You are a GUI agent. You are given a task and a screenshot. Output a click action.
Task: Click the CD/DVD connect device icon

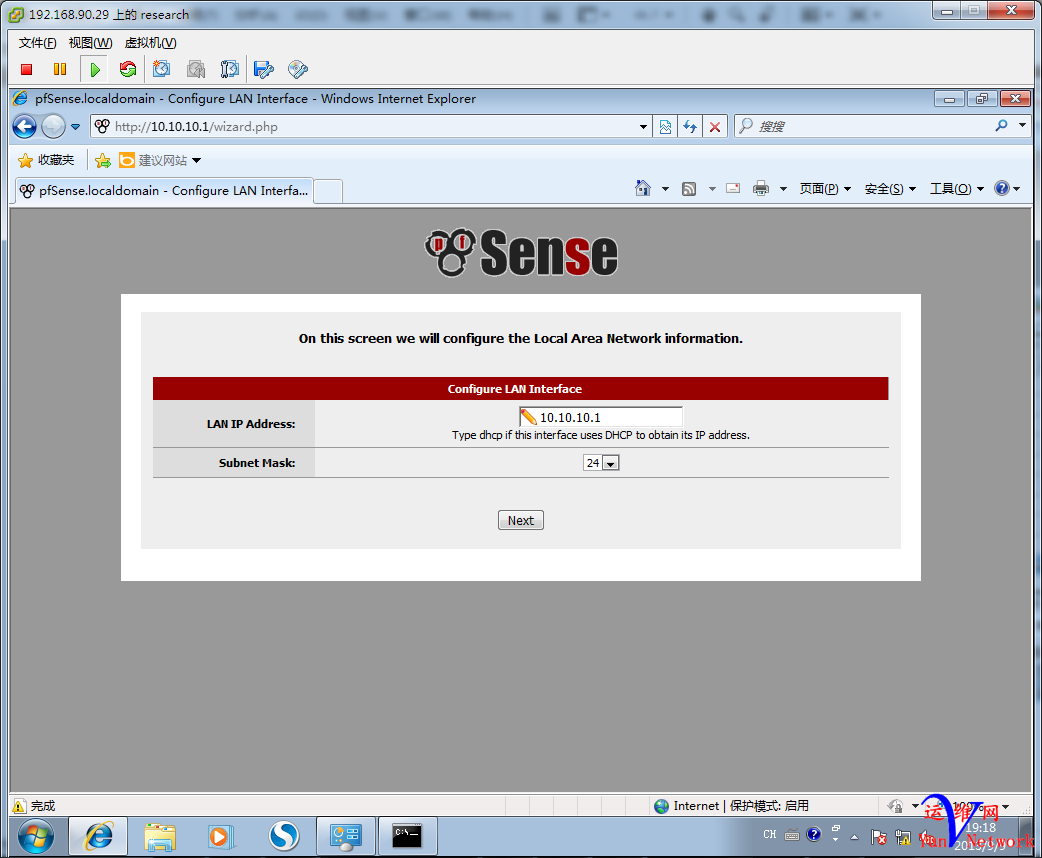point(298,69)
